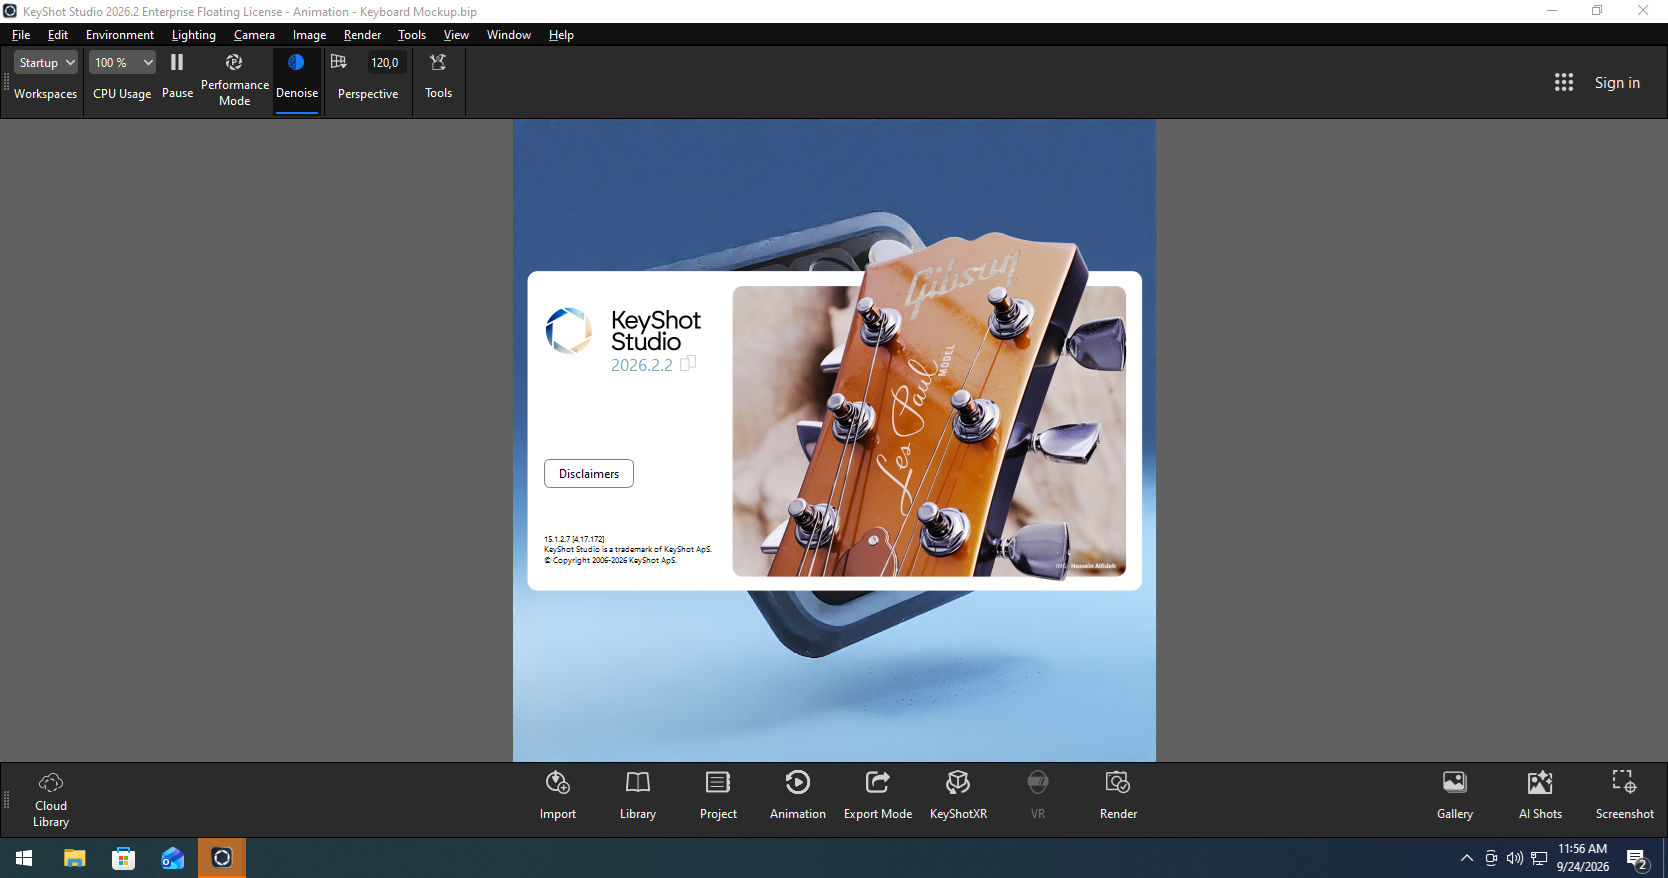The image size is (1668, 878).
Task: Open the Render dialog from bottom toolbar
Action: point(1118,796)
